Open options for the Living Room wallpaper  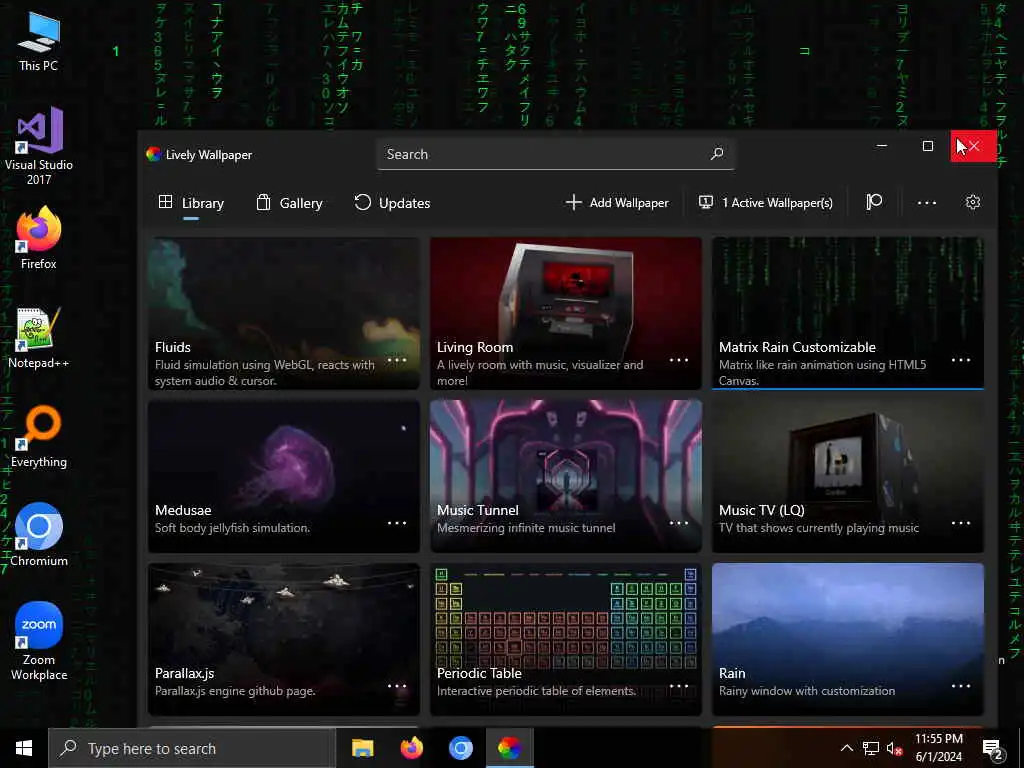679,360
